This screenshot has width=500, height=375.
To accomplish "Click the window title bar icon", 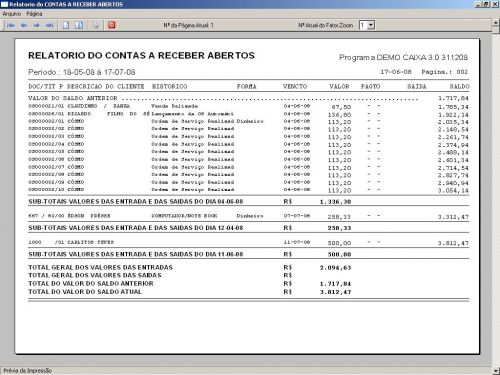I will click(4, 4).
